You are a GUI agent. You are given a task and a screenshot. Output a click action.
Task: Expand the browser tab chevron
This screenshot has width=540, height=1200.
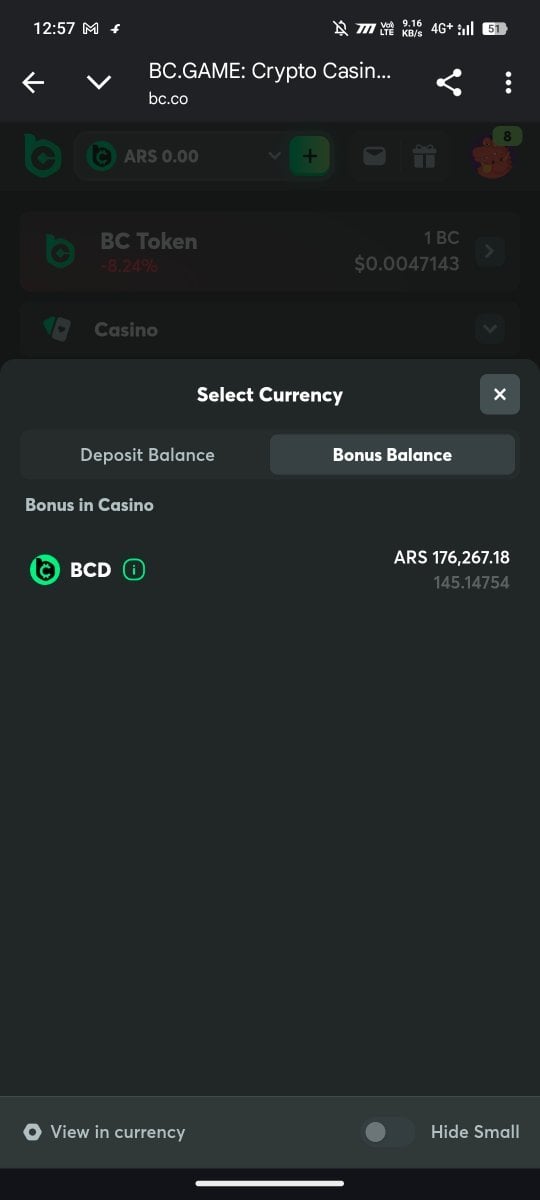[x=99, y=83]
